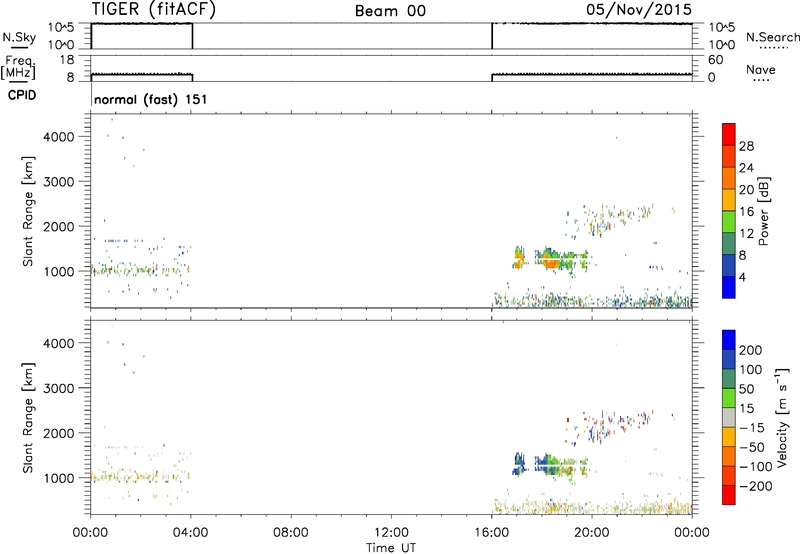Click the -100 label on velocity colorbar
800x554 pixels.
756,467
